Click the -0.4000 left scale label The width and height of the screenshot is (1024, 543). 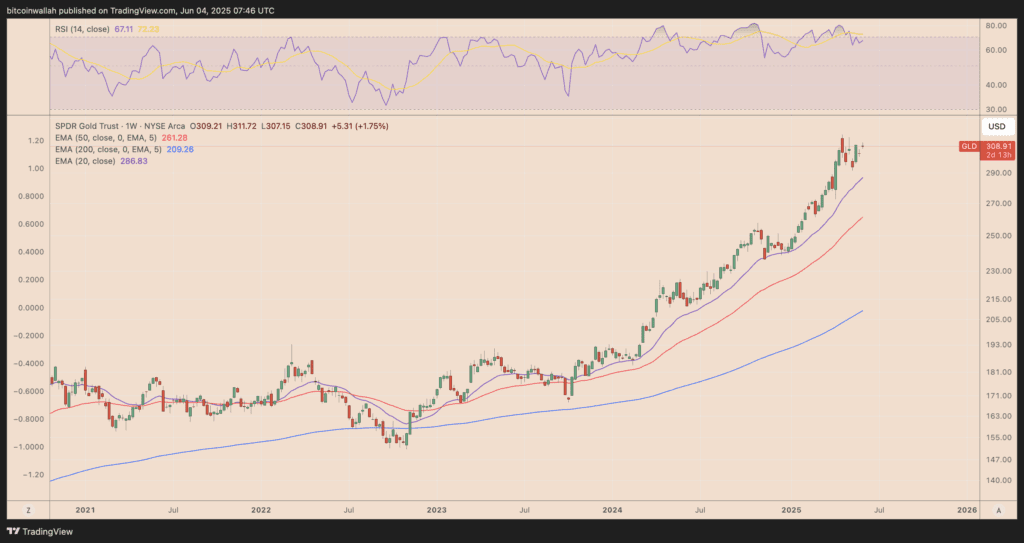click(29, 363)
